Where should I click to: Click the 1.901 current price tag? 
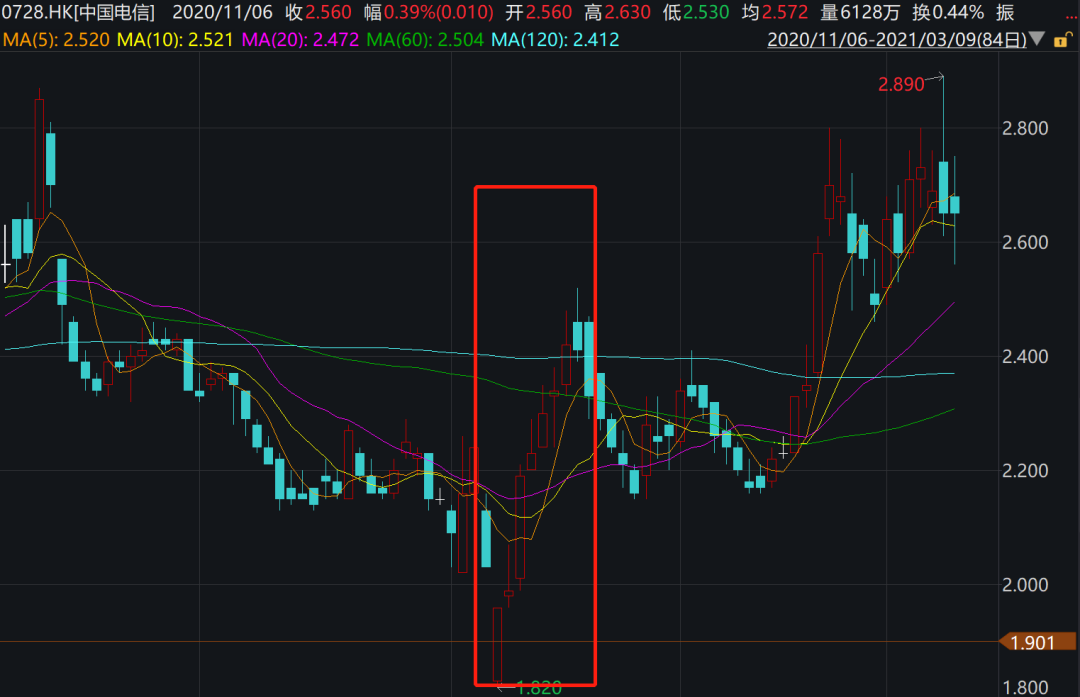[1037, 643]
